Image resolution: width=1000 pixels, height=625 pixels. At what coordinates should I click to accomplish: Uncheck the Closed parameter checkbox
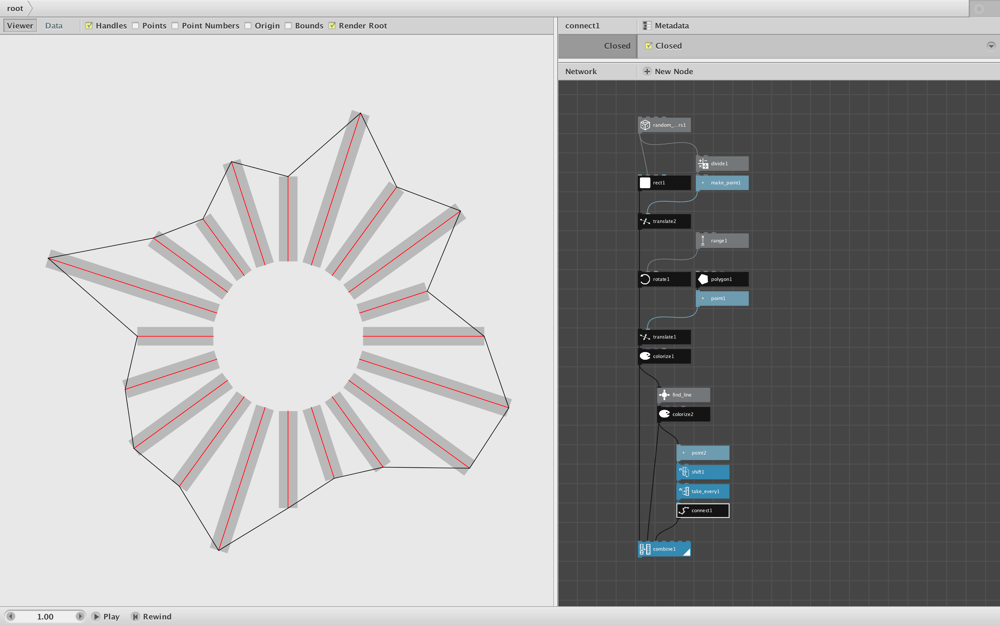click(x=649, y=46)
